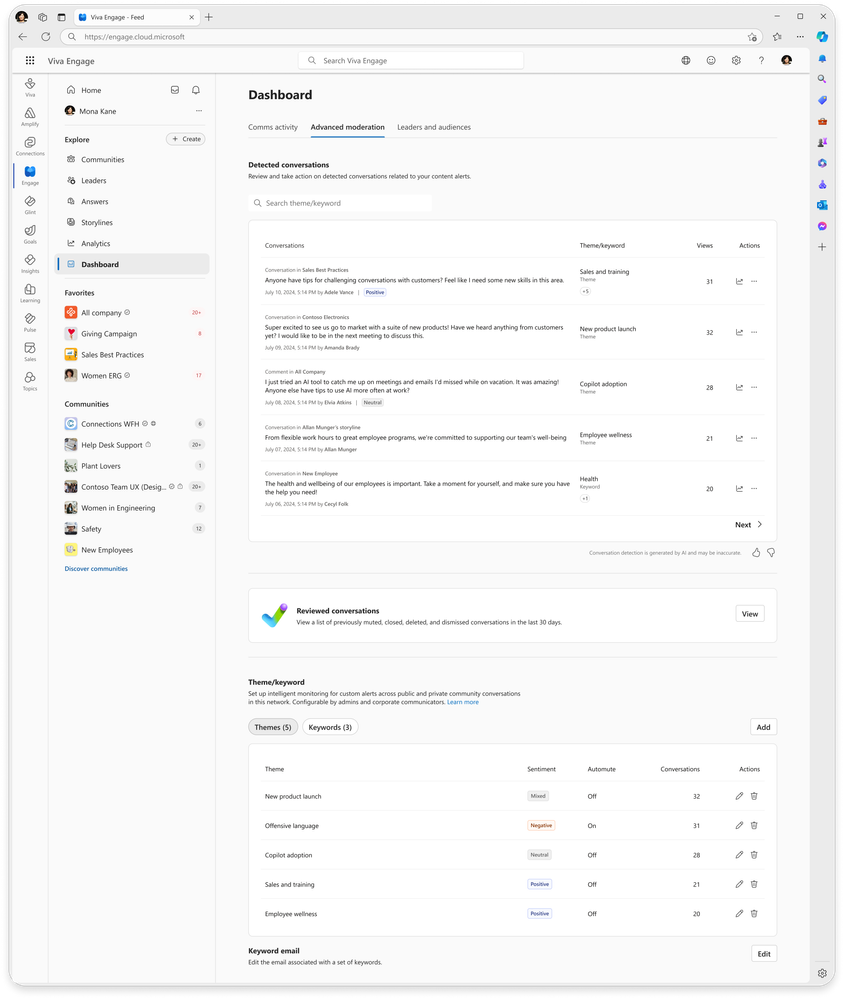Follow the Learn more link
This screenshot has height=999, width=844.
coord(462,703)
